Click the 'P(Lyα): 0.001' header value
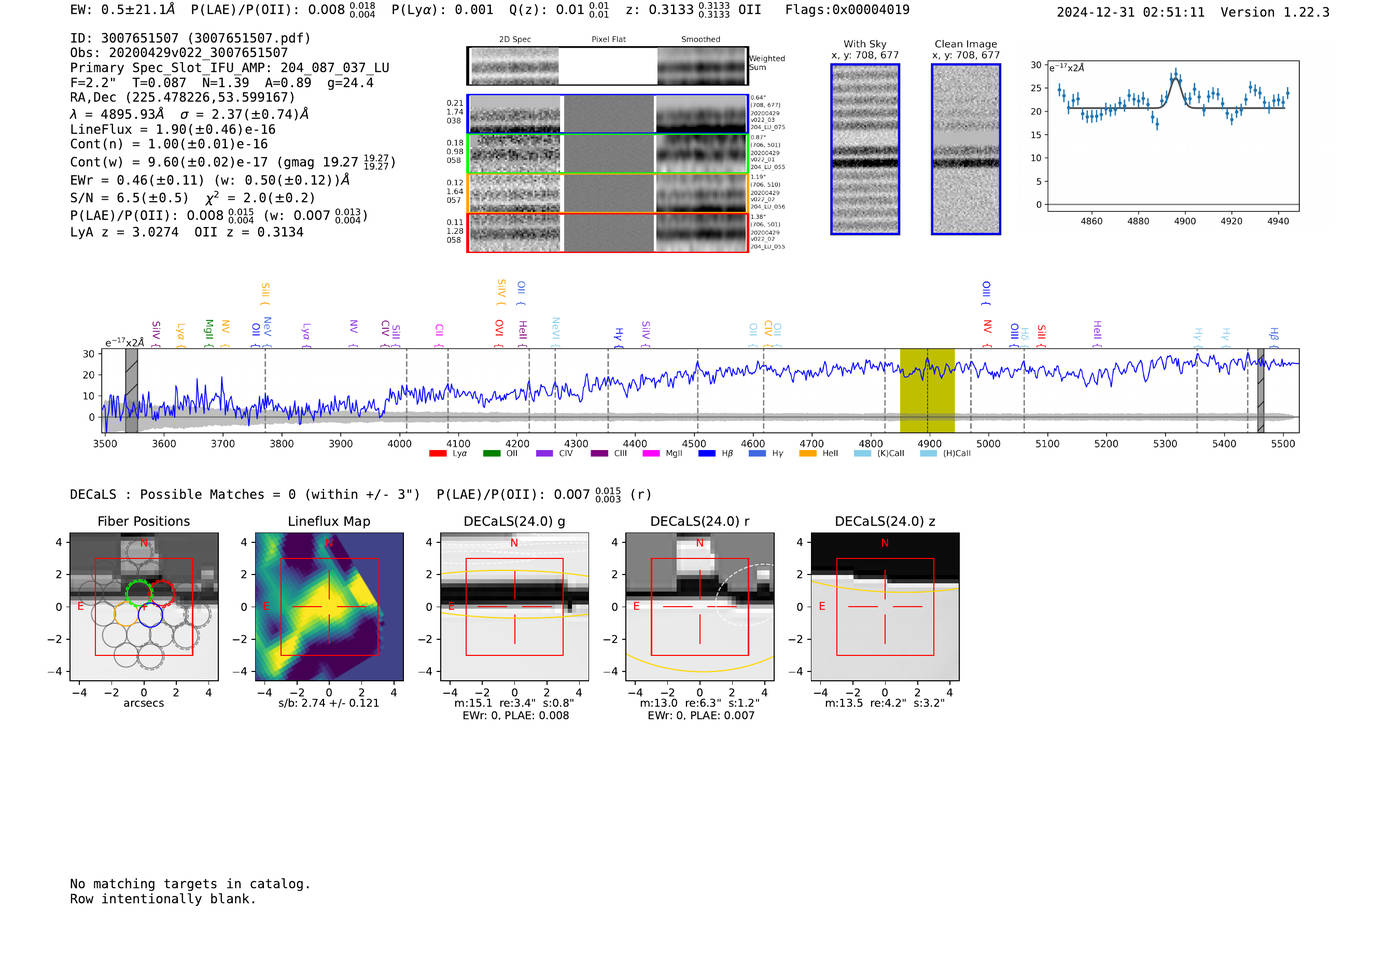The width and height of the screenshot is (1400, 953). 442,10
